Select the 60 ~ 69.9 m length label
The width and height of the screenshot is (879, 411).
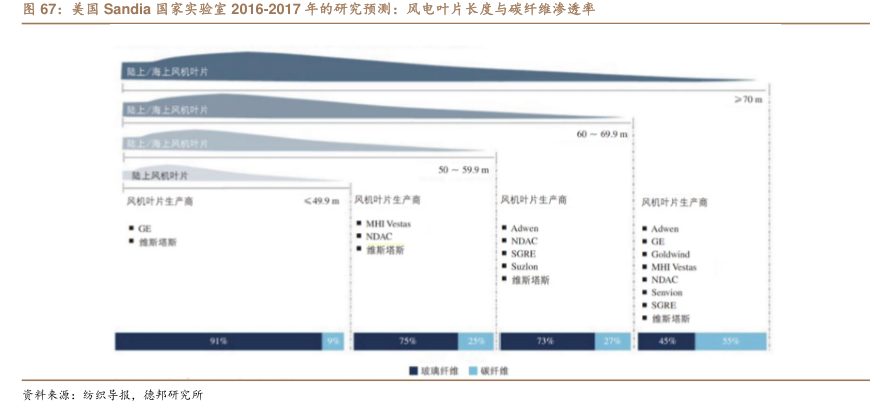coord(602,133)
